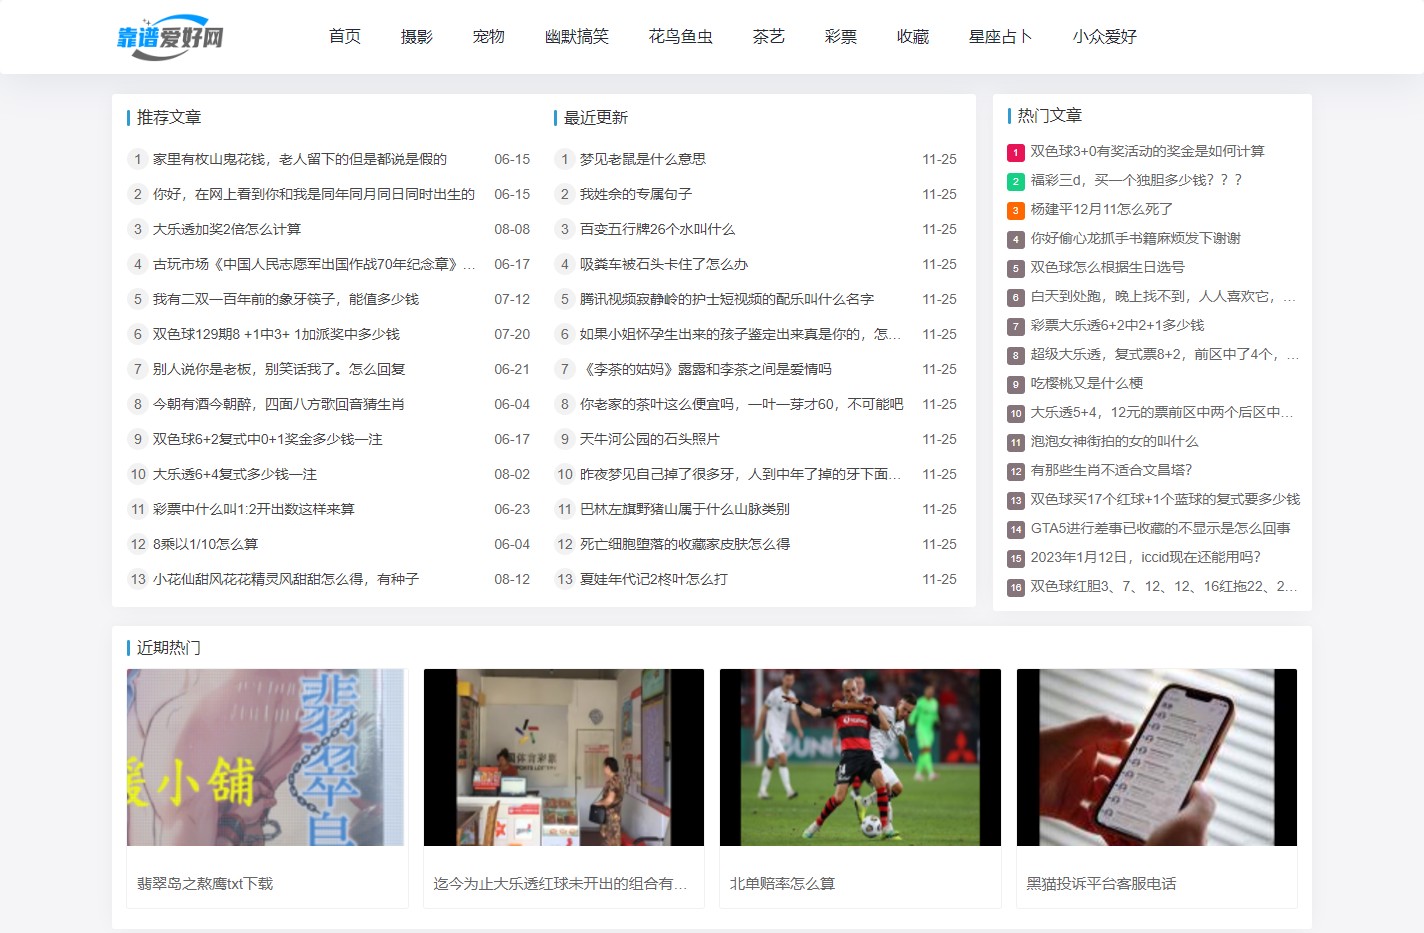The height and width of the screenshot is (933, 1424).
Task: Open recent article 吸粪车被石头卡住了怎么办
Action: [664, 264]
